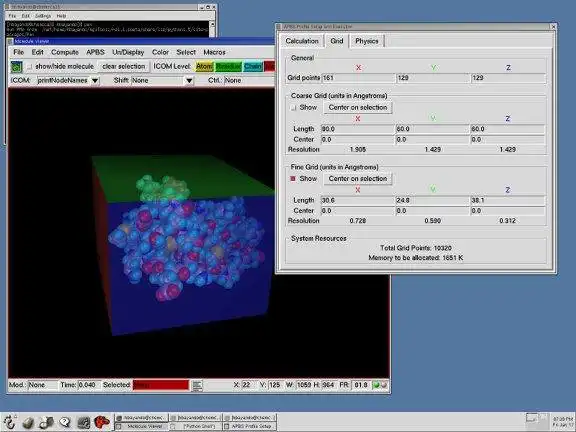576x432 pixels.
Task: Open the terminal window's Help menu
Action: coord(61,16)
